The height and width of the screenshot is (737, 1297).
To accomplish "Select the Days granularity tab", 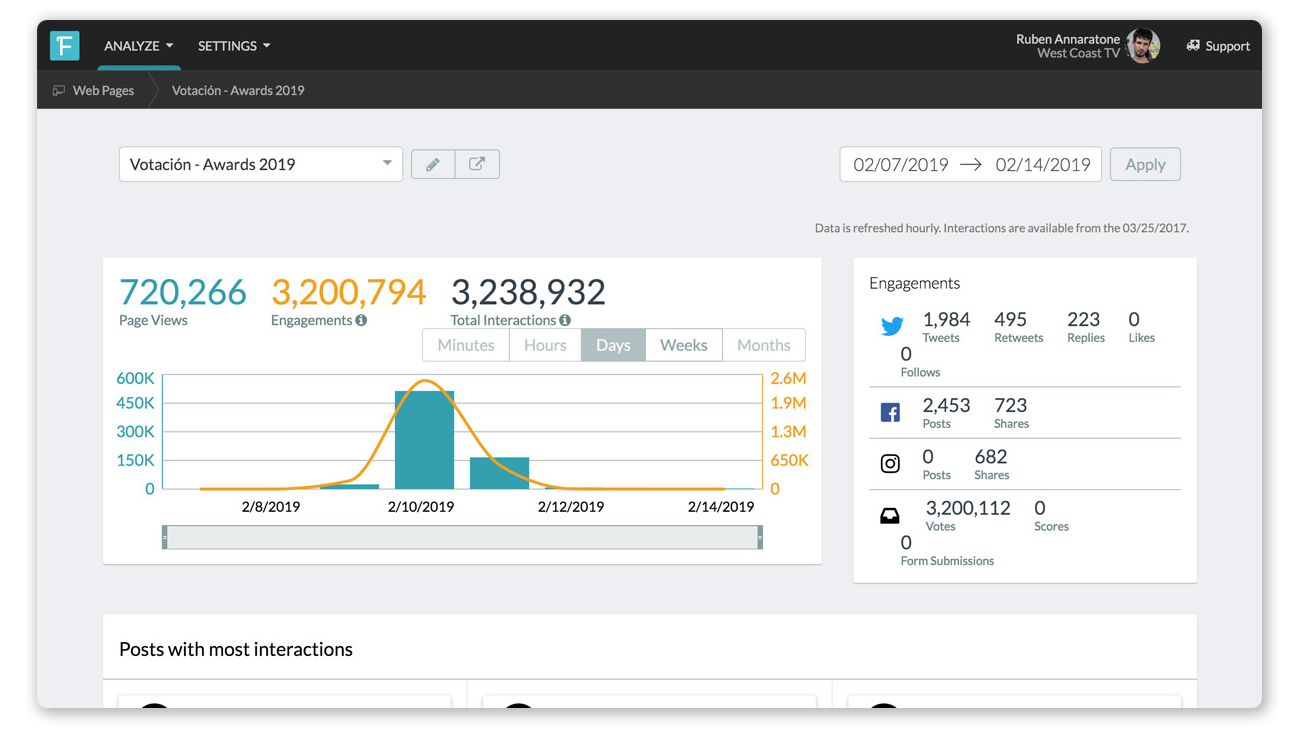I will [x=613, y=345].
